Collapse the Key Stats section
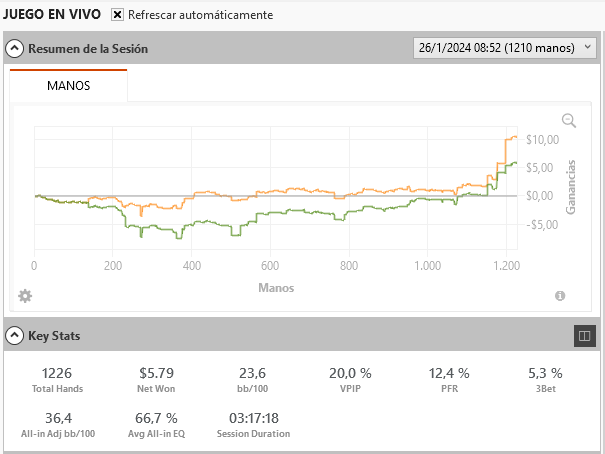 [x=14, y=336]
